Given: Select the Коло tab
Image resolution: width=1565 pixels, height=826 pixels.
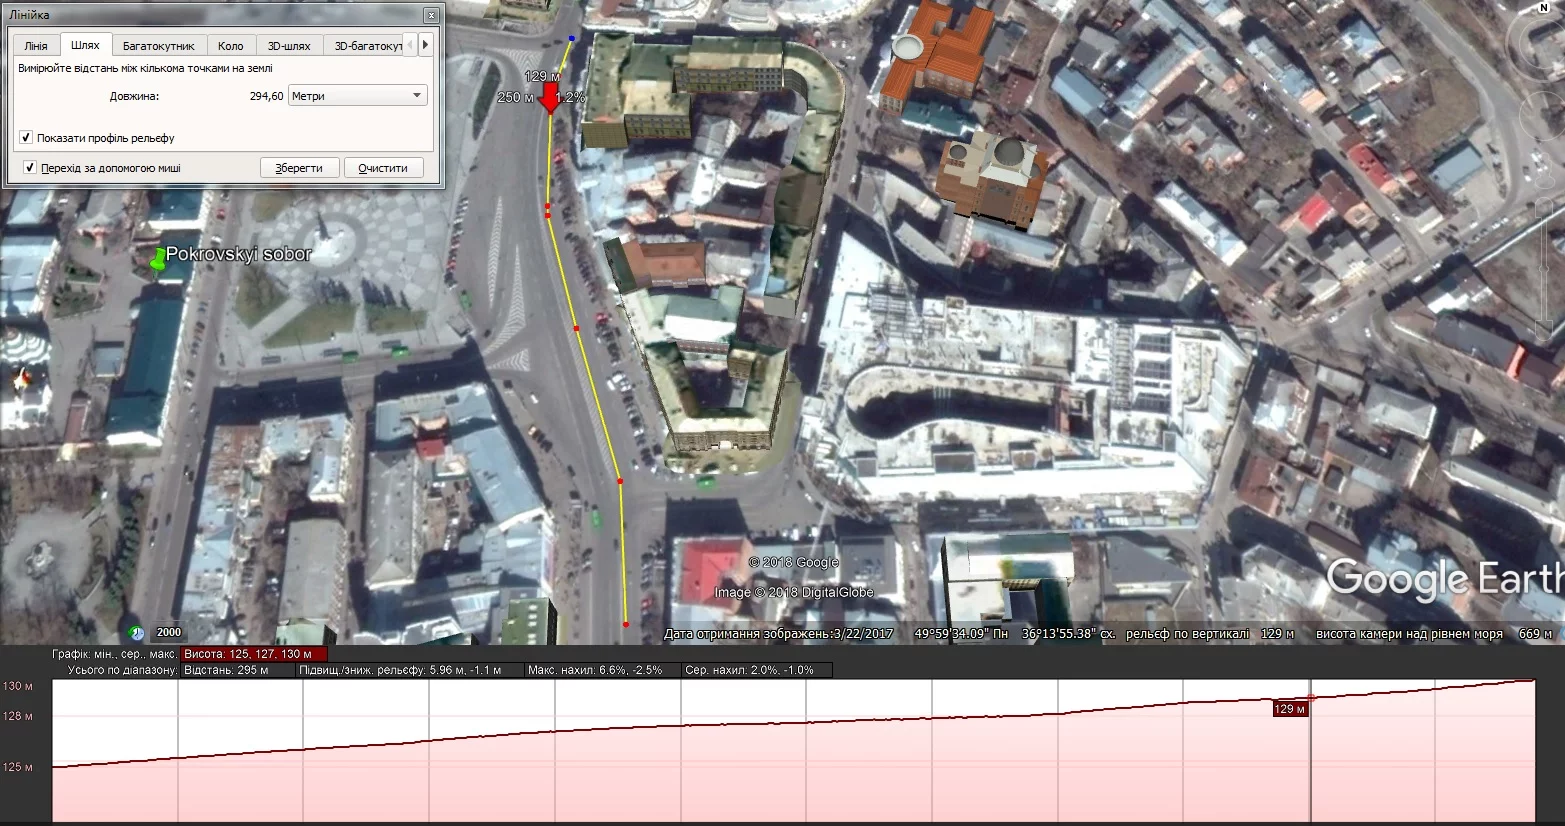Looking at the screenshot, I should point(231,46).
